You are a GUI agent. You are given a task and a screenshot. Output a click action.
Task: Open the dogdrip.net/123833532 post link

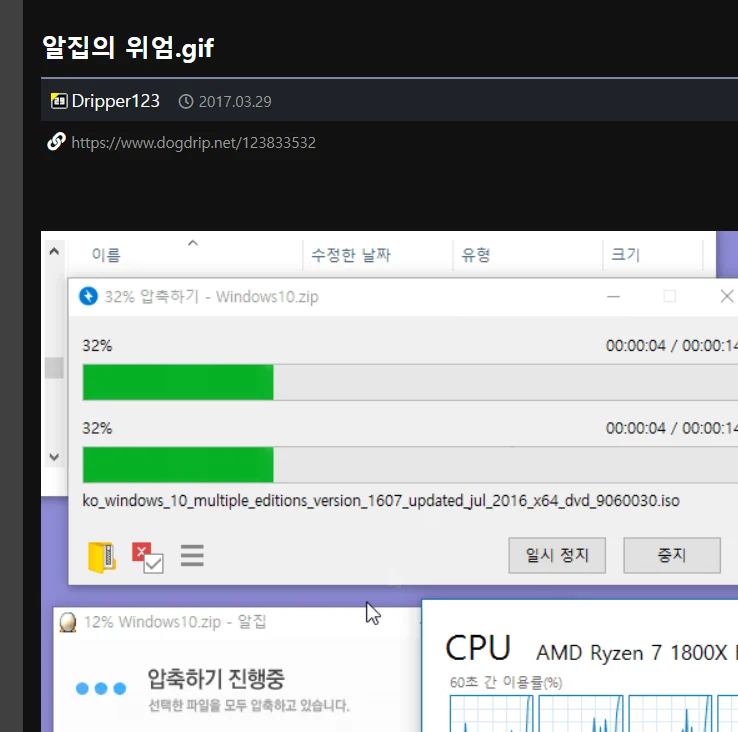[193, 143]
